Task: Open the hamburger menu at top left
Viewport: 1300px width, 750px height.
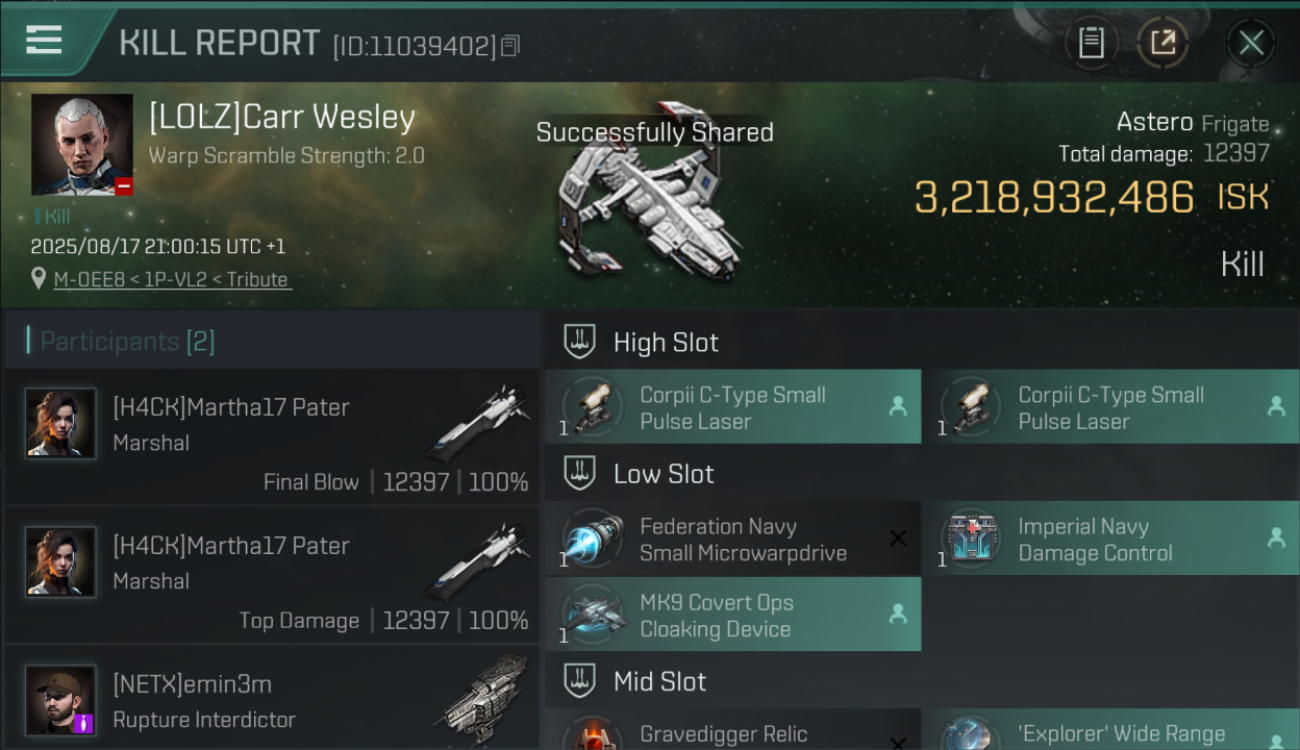Action: [44, 41]
